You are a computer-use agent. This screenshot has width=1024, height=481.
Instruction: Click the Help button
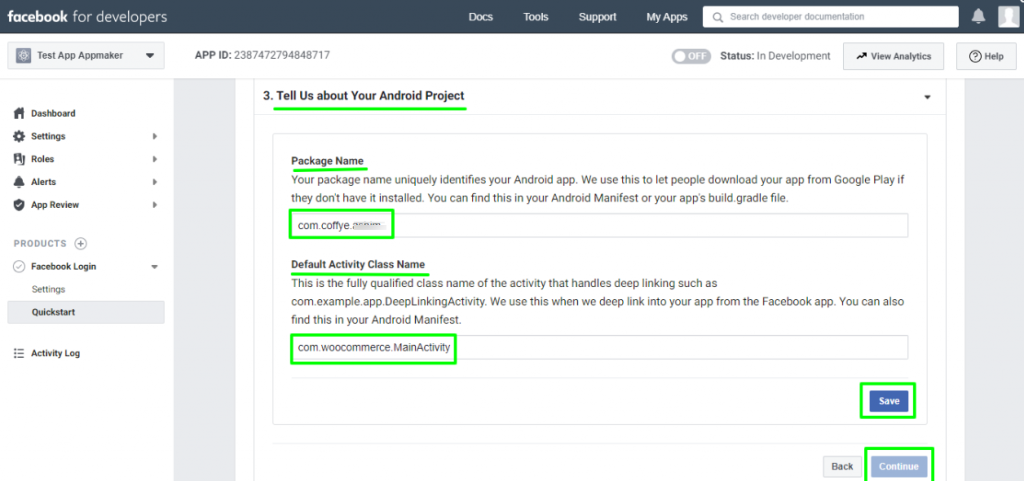986,56
